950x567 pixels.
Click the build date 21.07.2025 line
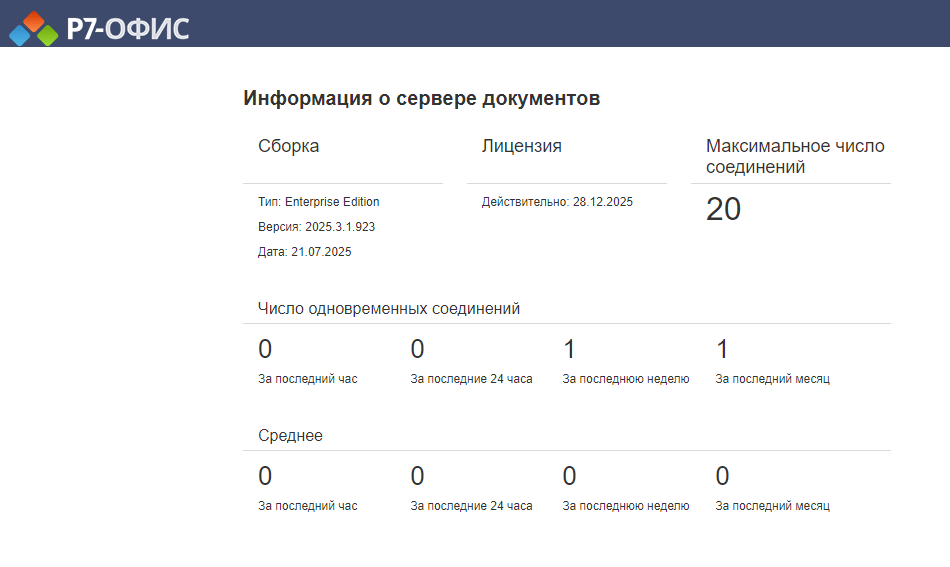point(304,252)
